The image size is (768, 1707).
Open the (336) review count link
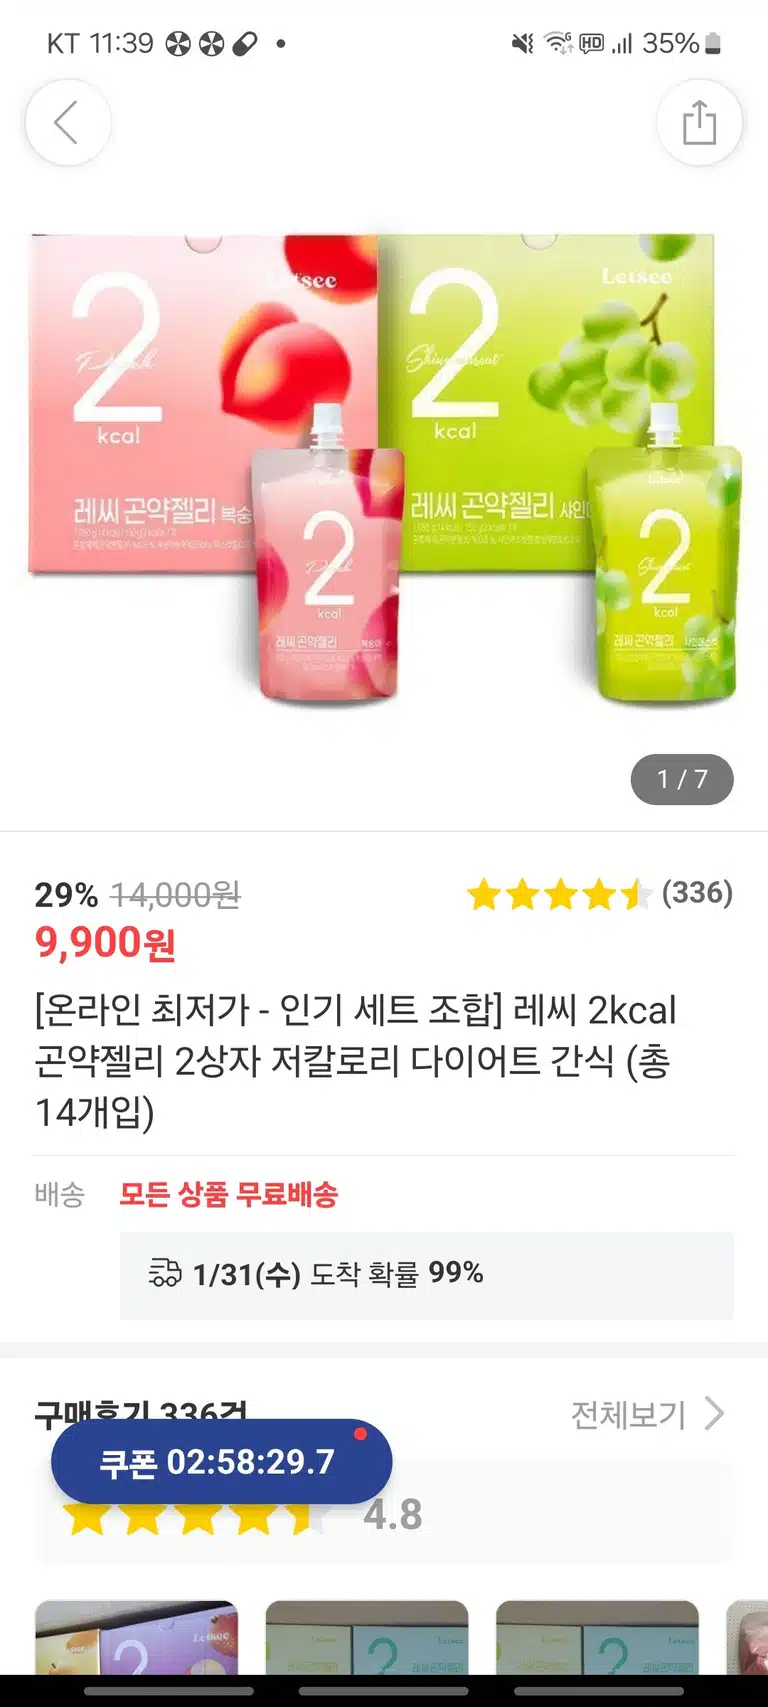pyautogui.click(x=698, y=892)
